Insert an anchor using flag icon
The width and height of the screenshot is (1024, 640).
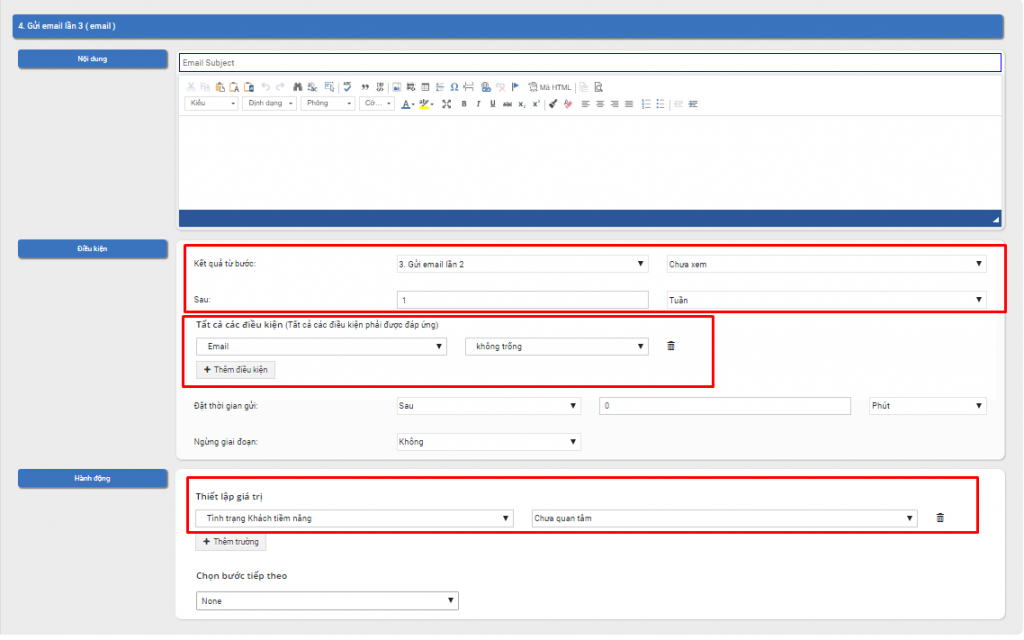point(515,87)
